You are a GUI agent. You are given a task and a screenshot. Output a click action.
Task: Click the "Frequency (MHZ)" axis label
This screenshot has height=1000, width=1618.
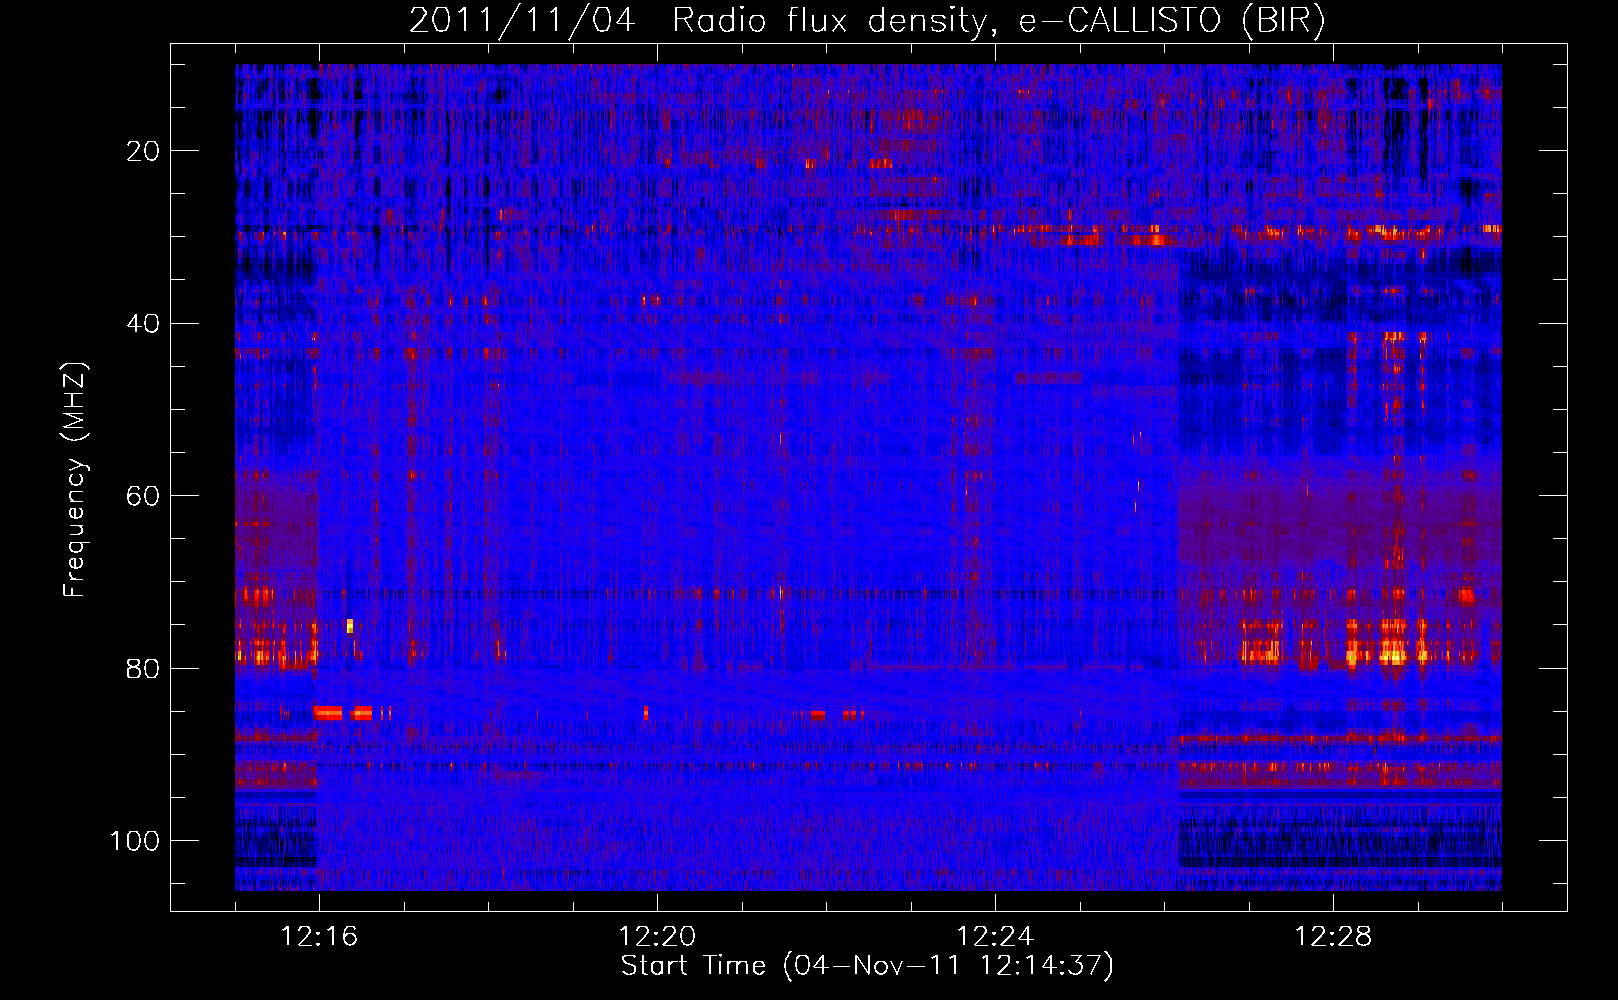[x=75, y=480]
